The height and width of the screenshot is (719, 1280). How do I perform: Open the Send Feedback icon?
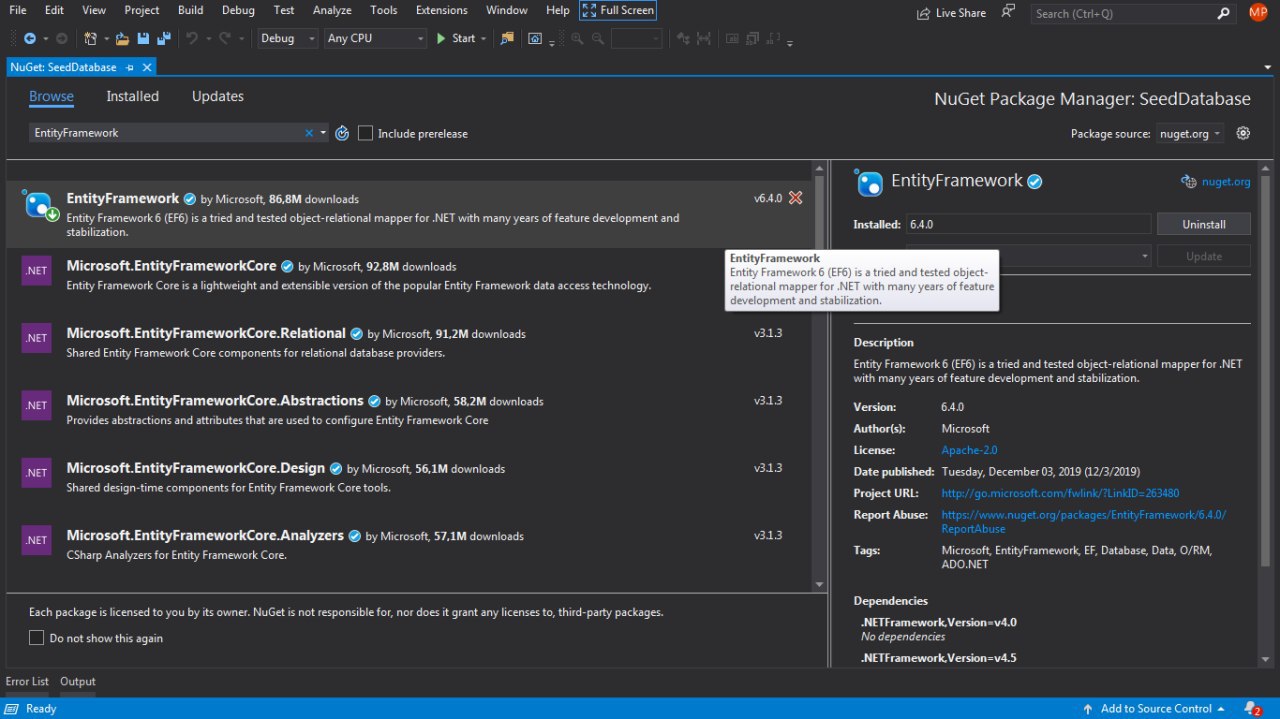[x=1008, y=12]
